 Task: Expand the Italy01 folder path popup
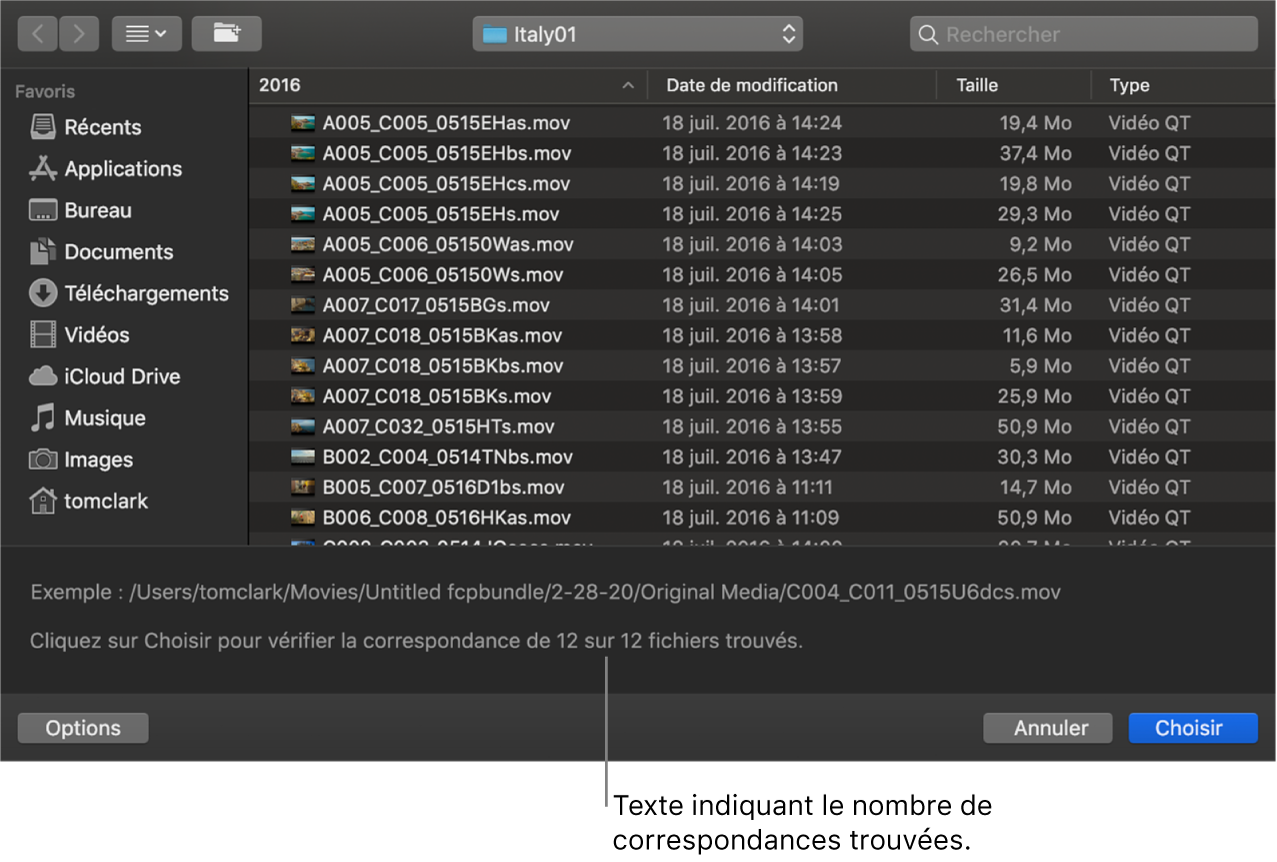tap(637, 35)
